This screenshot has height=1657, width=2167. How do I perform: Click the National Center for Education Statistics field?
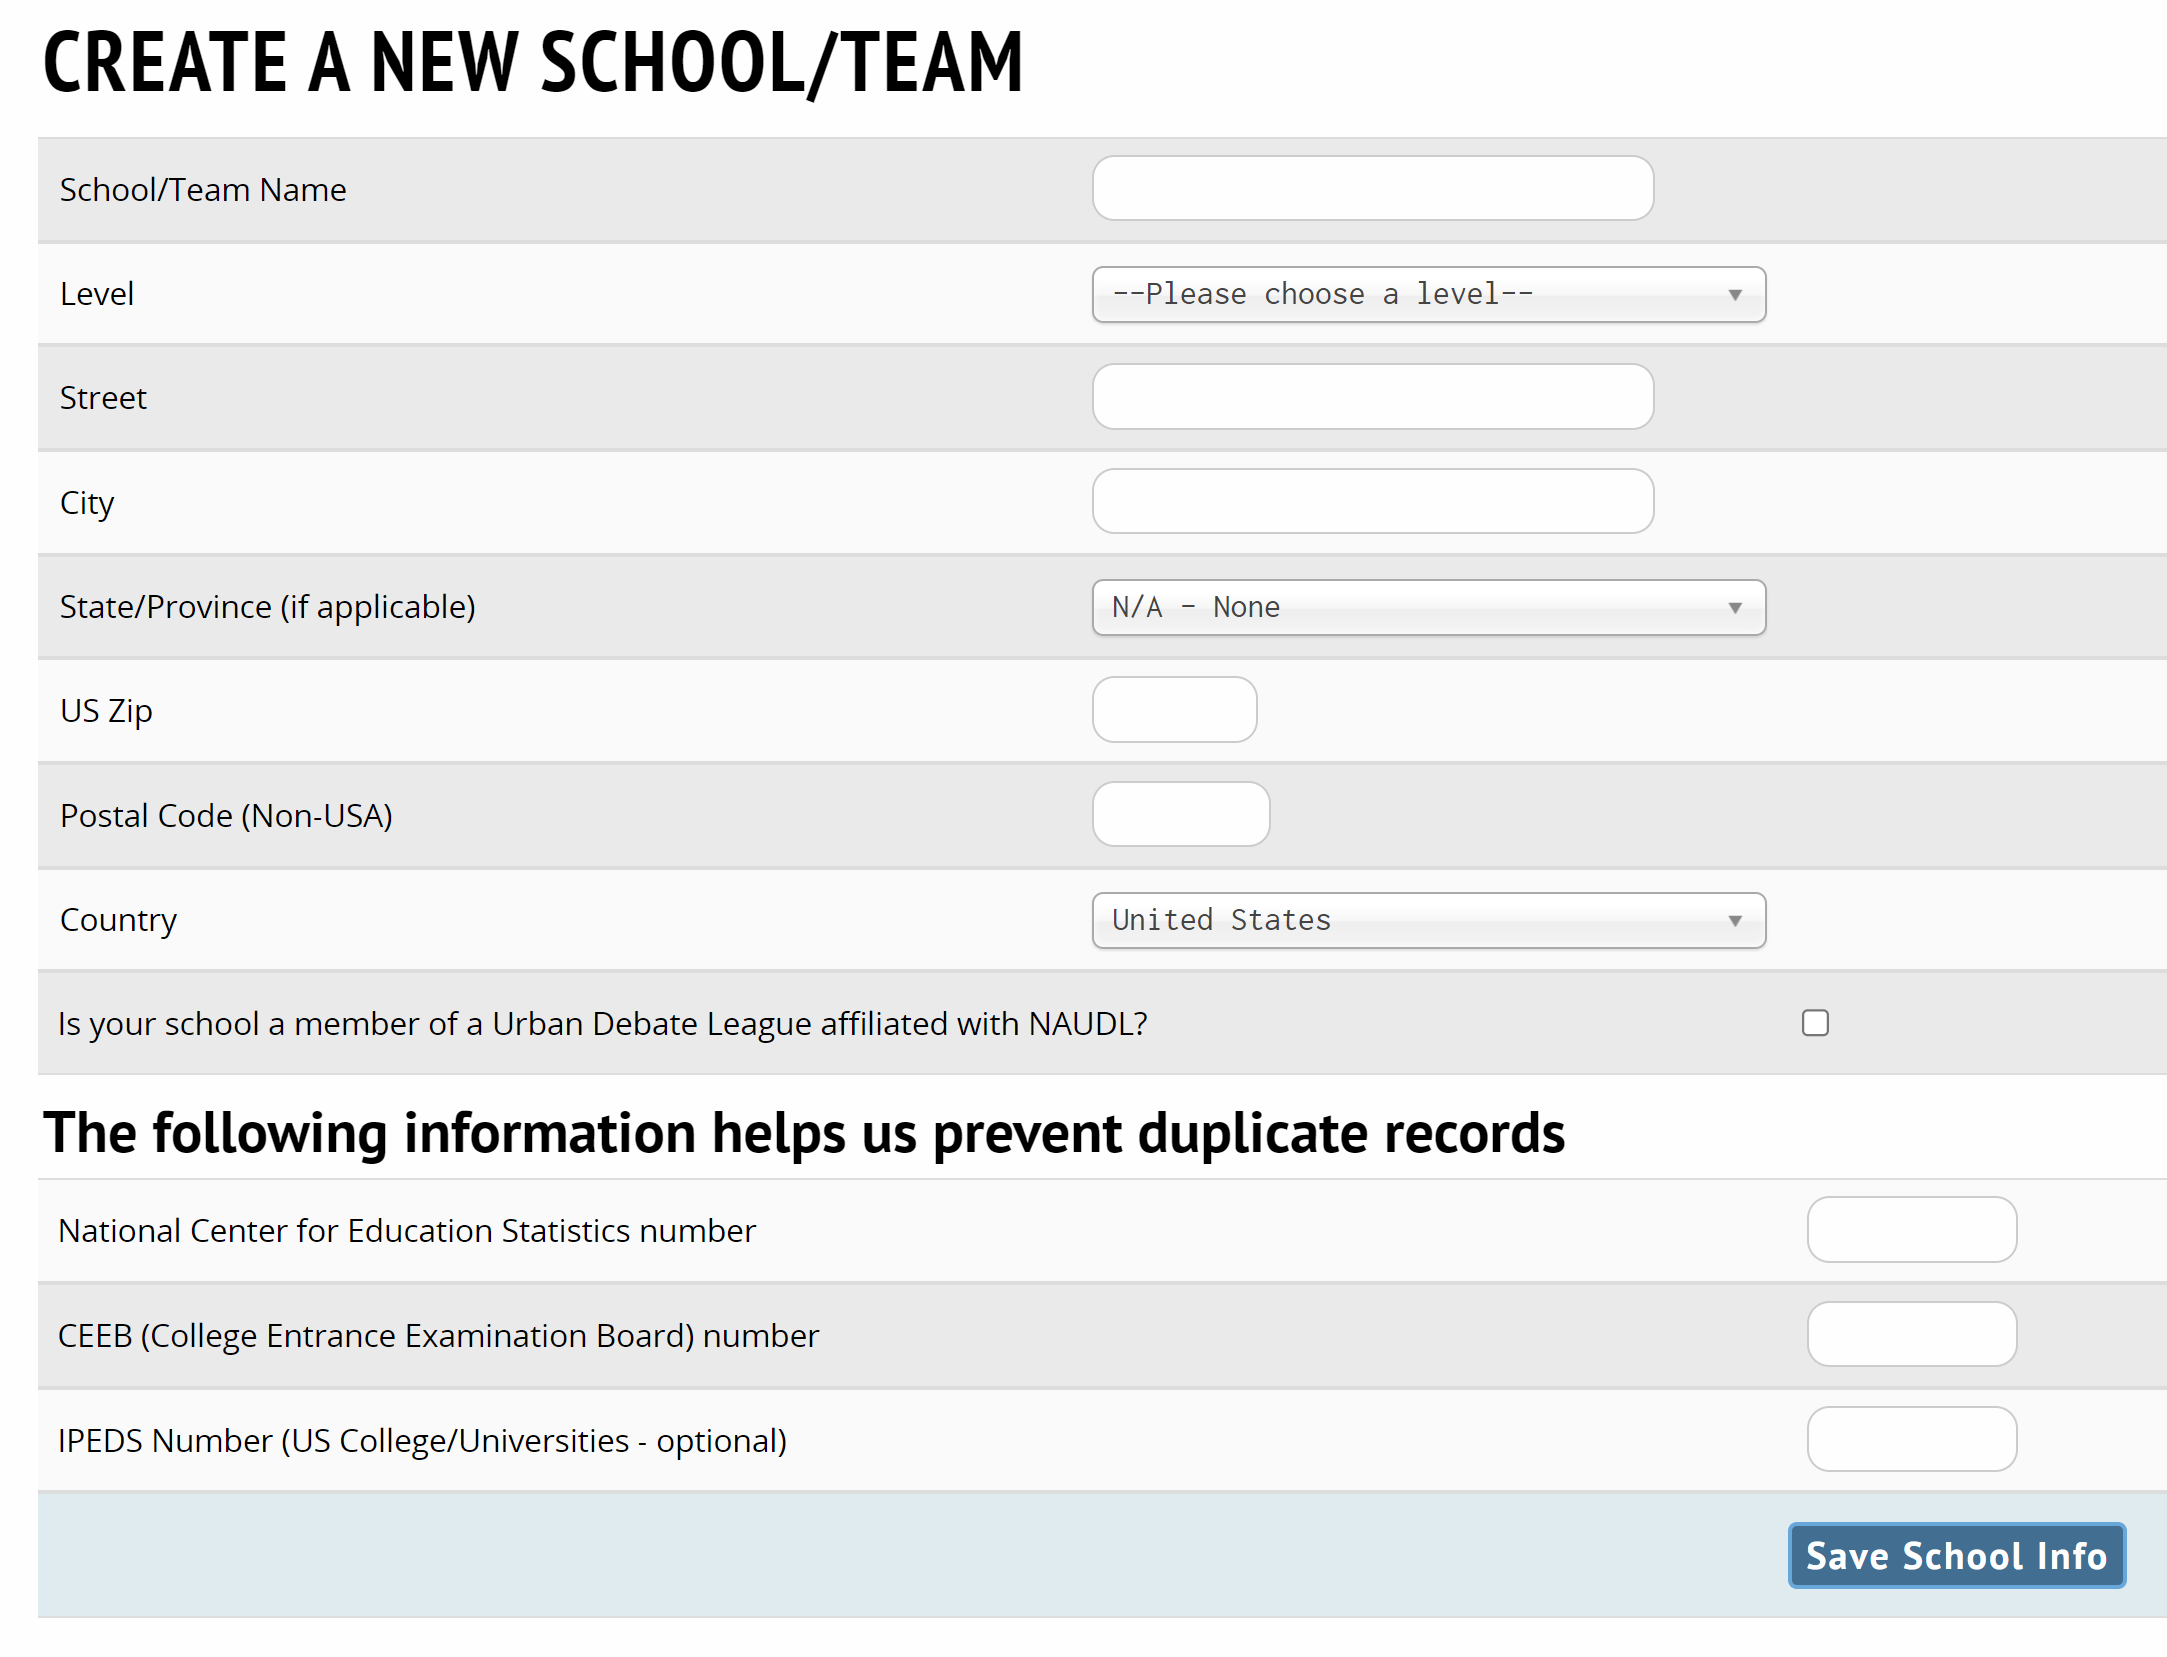click(1911, 1230)
